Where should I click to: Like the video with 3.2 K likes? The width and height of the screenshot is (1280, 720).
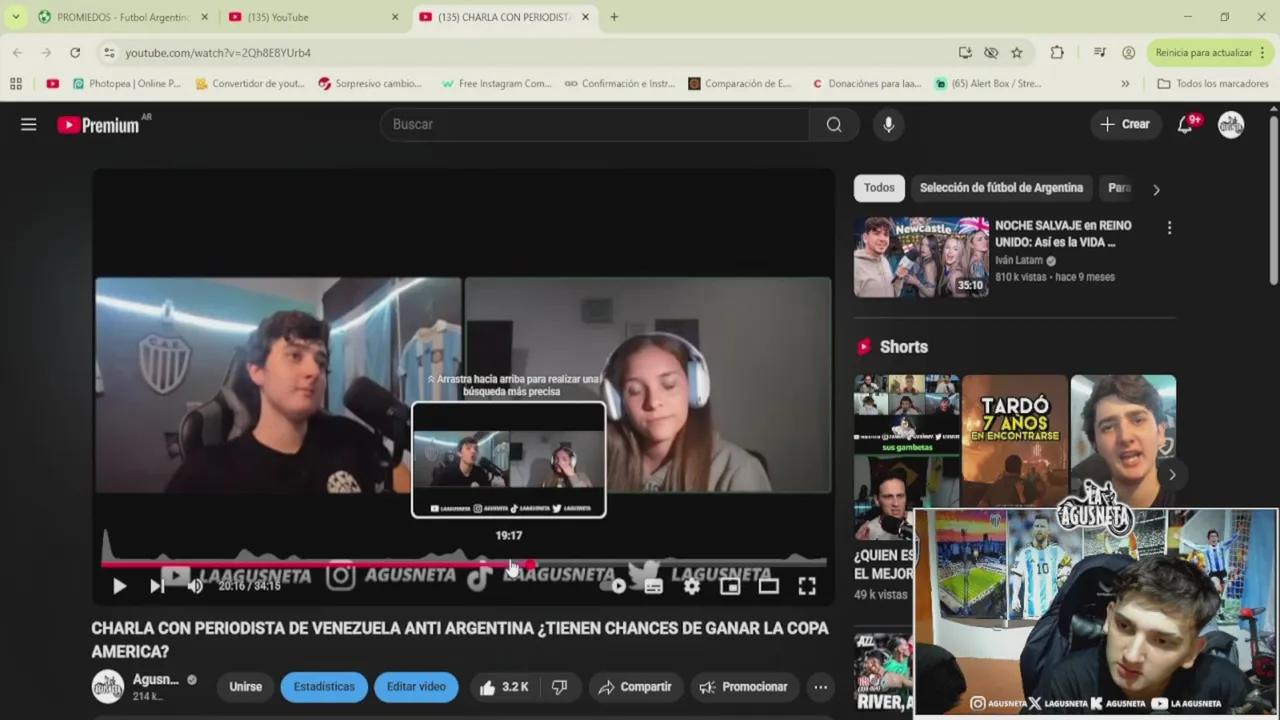pyautogui.click(x=503, y=687)
